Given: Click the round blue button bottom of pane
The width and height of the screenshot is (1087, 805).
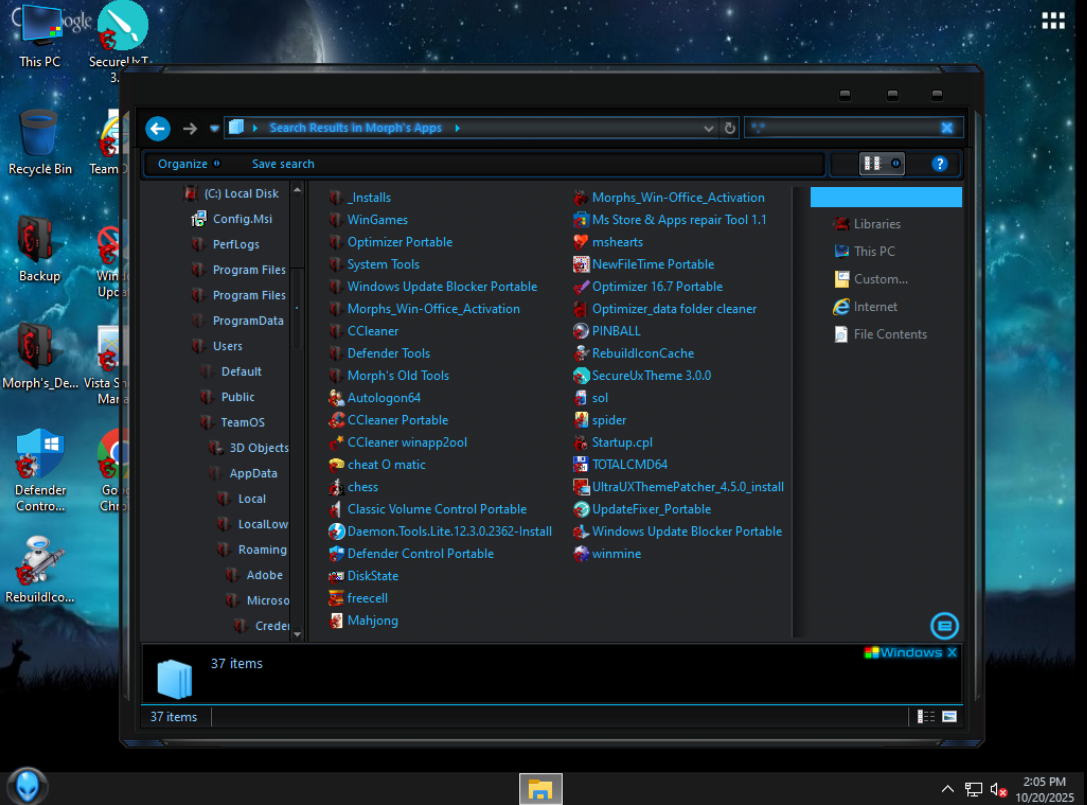Looking at the screenshot, I should point(944,625).
